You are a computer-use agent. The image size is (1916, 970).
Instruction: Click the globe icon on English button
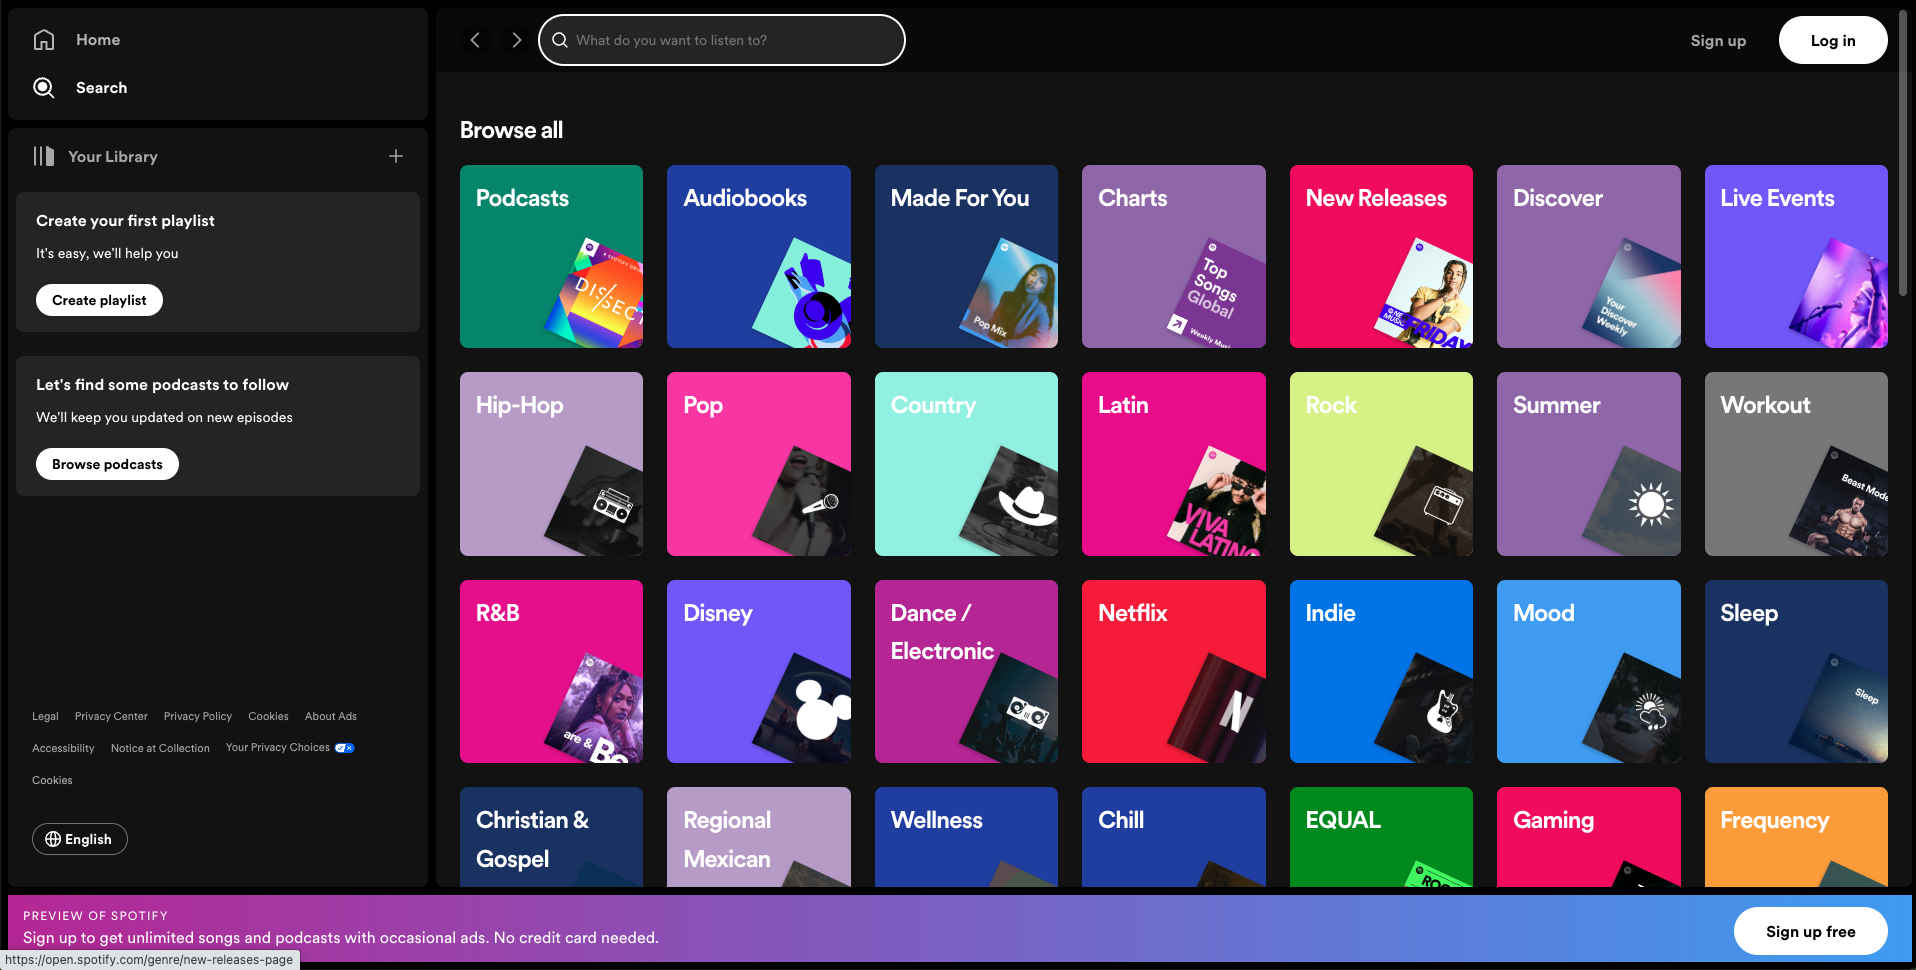[x=53, y=839]
